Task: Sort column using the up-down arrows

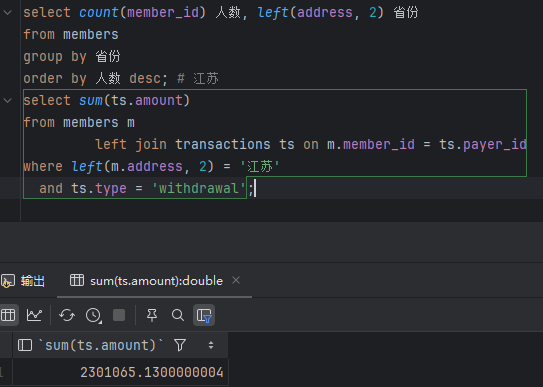Action: coord(211,345)
